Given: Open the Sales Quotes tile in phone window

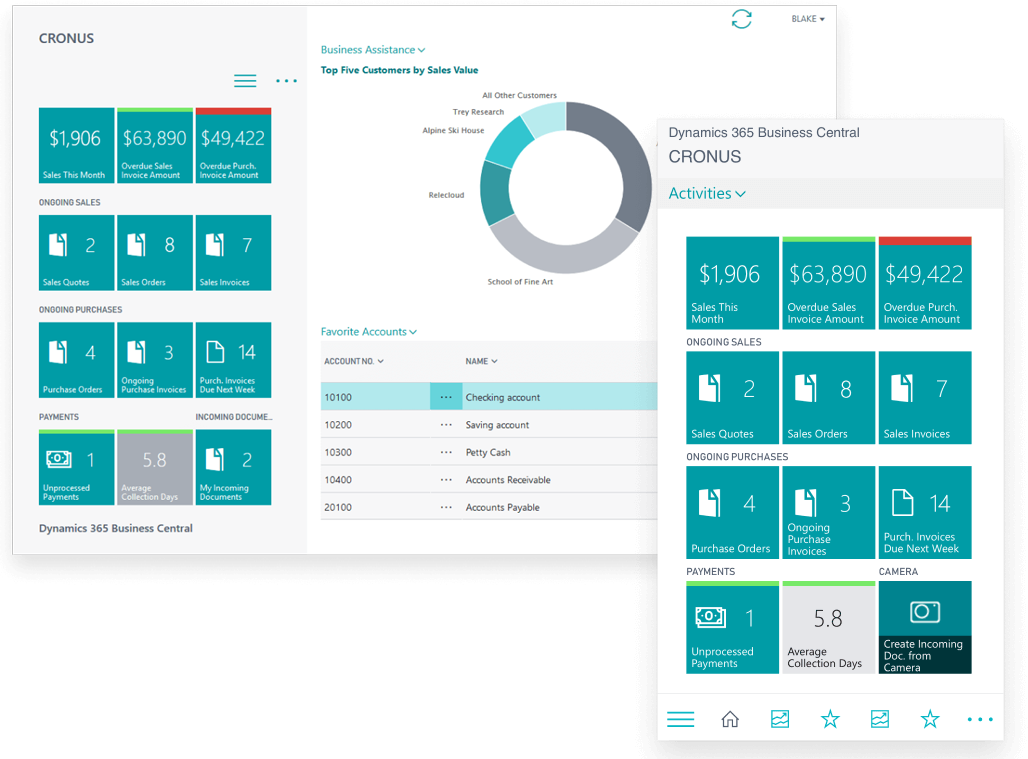Looking at the screenshot, I should click(732, 398).
